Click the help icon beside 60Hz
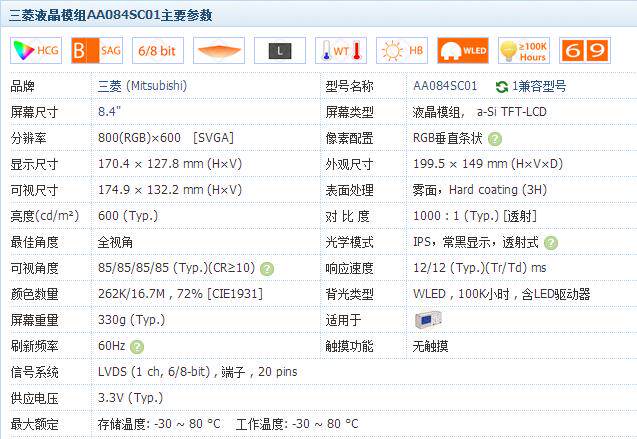637x439 pixels. click(137, 347)
